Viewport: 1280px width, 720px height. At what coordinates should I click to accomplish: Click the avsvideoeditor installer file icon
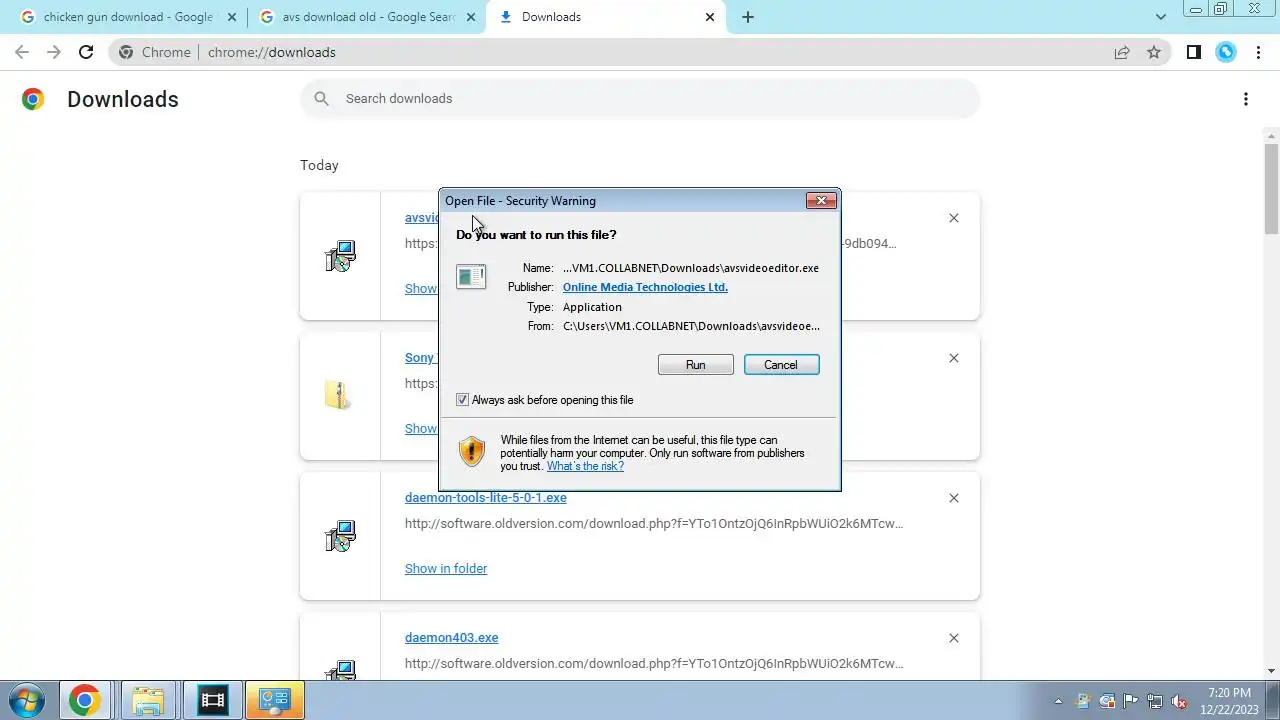[340, 256]
